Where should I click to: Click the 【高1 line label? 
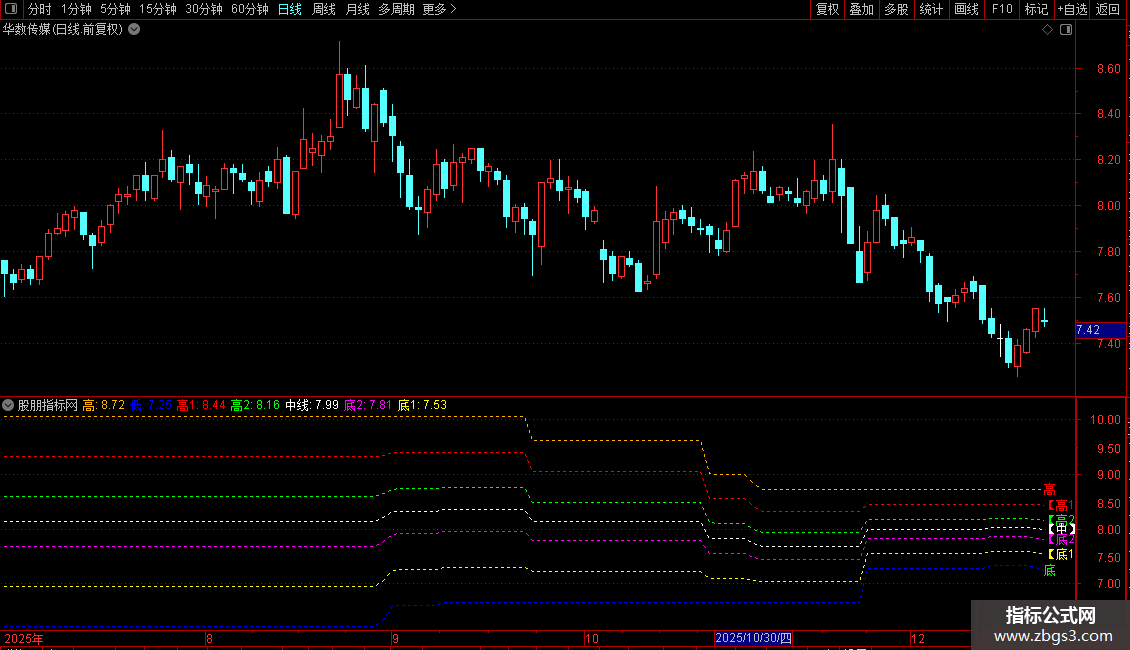pyautogui.click(x=1060, y=505)
